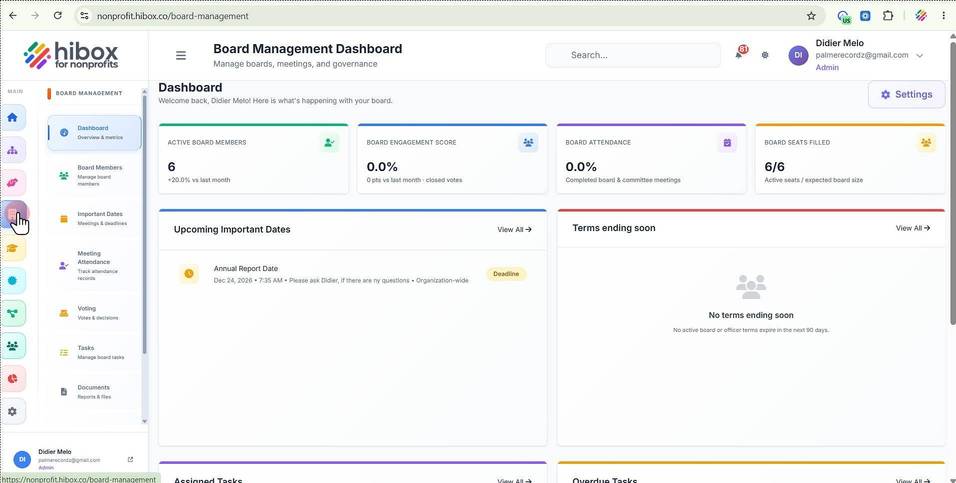Click the Board Attendance card icon

click(x=727, y=143)
